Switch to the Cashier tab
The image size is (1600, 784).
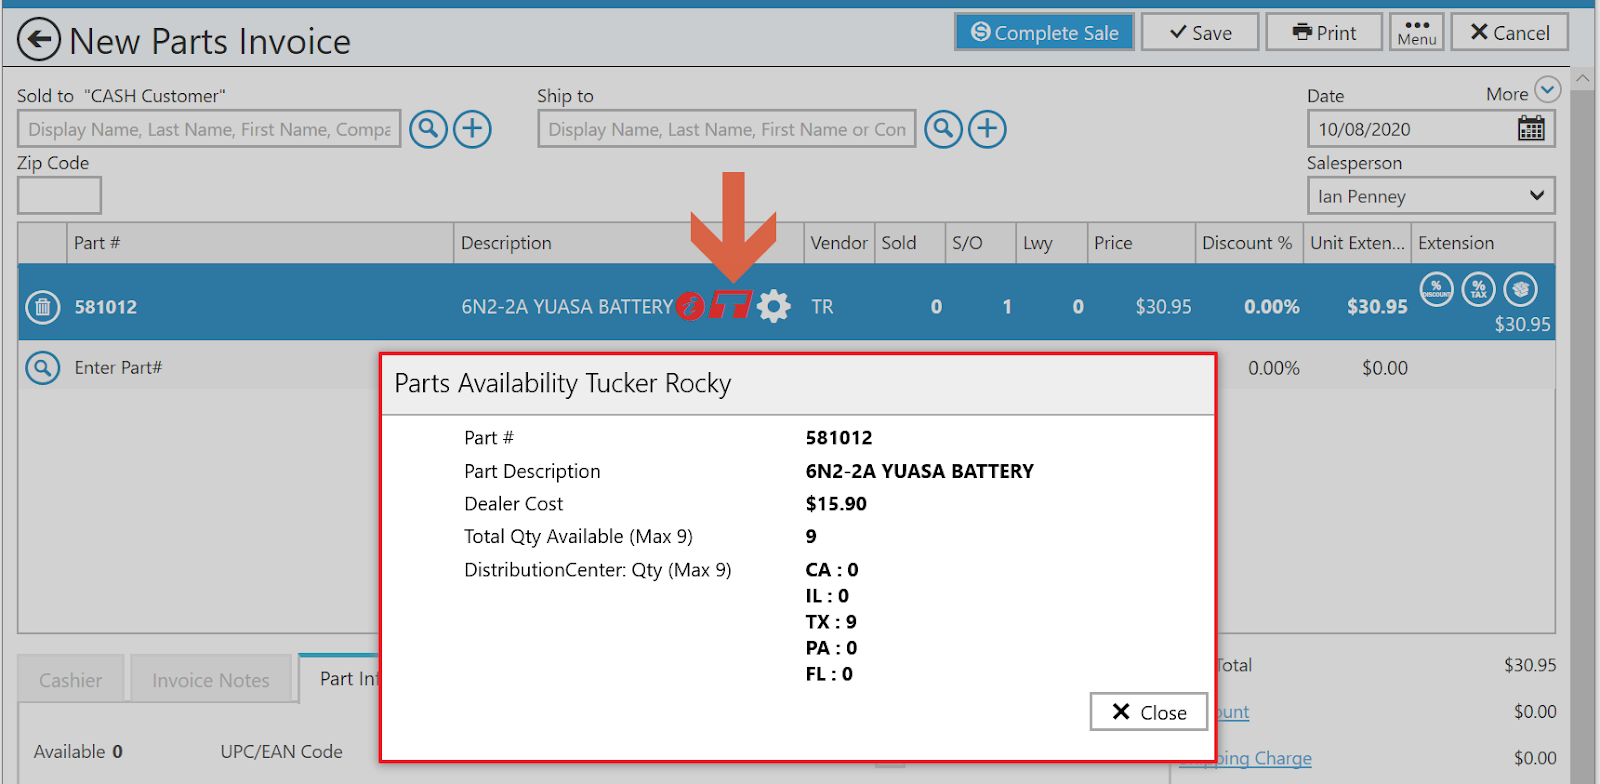[70, 680]
